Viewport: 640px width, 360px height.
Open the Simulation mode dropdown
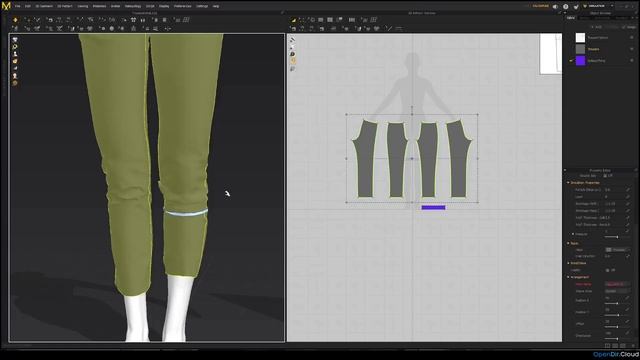(598, 6)
